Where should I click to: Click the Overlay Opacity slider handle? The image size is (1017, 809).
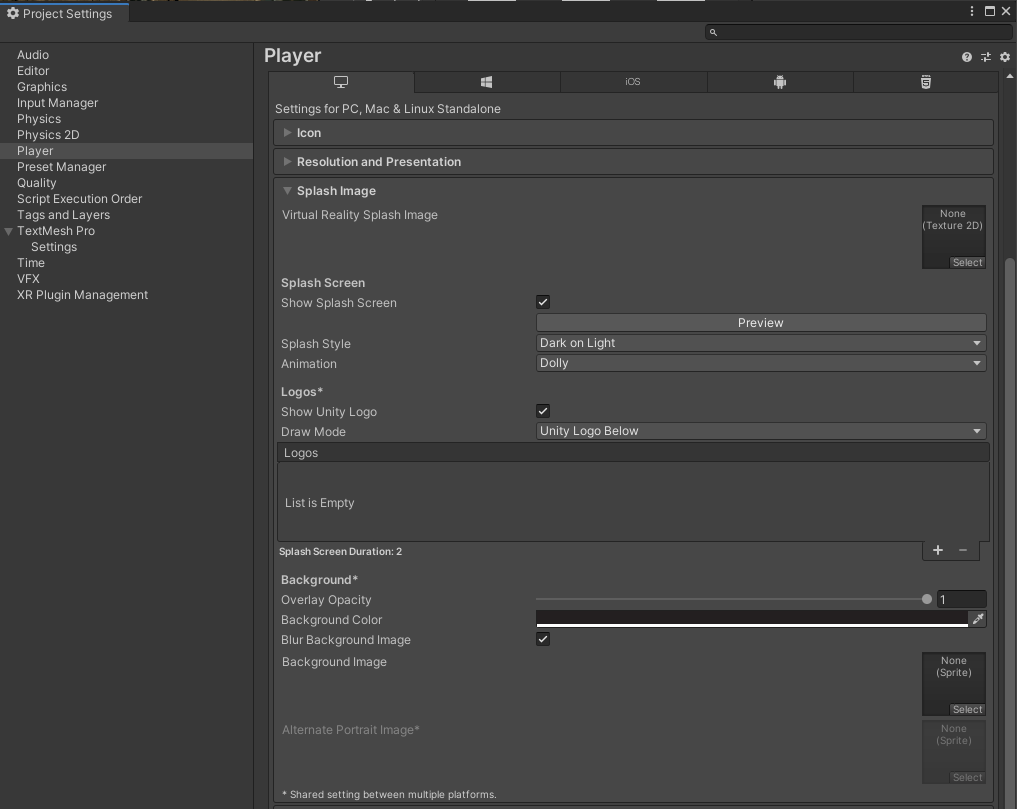[x=927, y=599]
